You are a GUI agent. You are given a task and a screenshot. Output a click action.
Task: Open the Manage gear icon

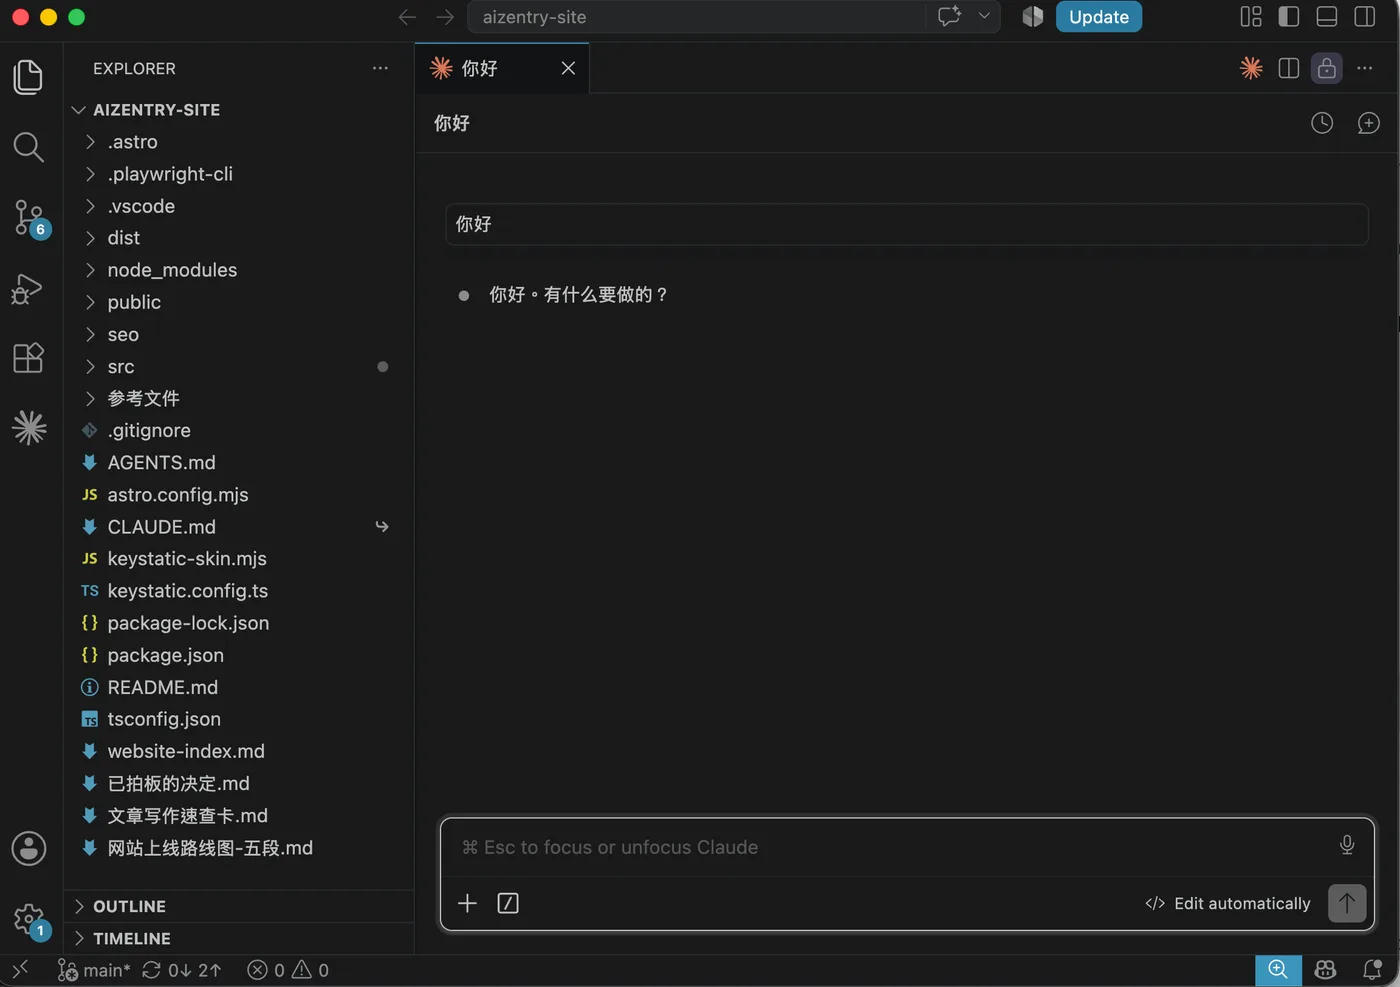[28, 919]
